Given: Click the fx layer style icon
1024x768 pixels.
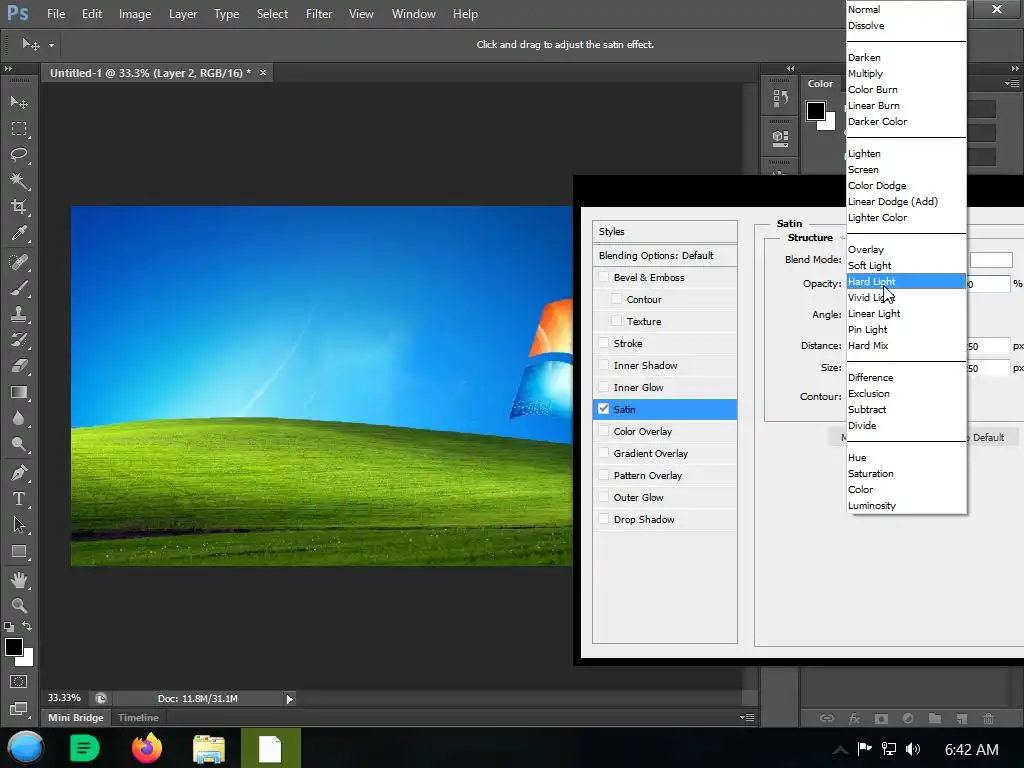Looking at the screenshot, I should pyautogui.click(x=854, y=718).
